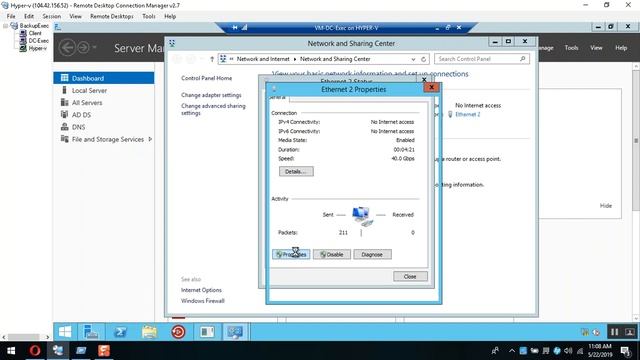Show hidden tray icons chevron
Screen dimensions: 640x360
[512, 351]
